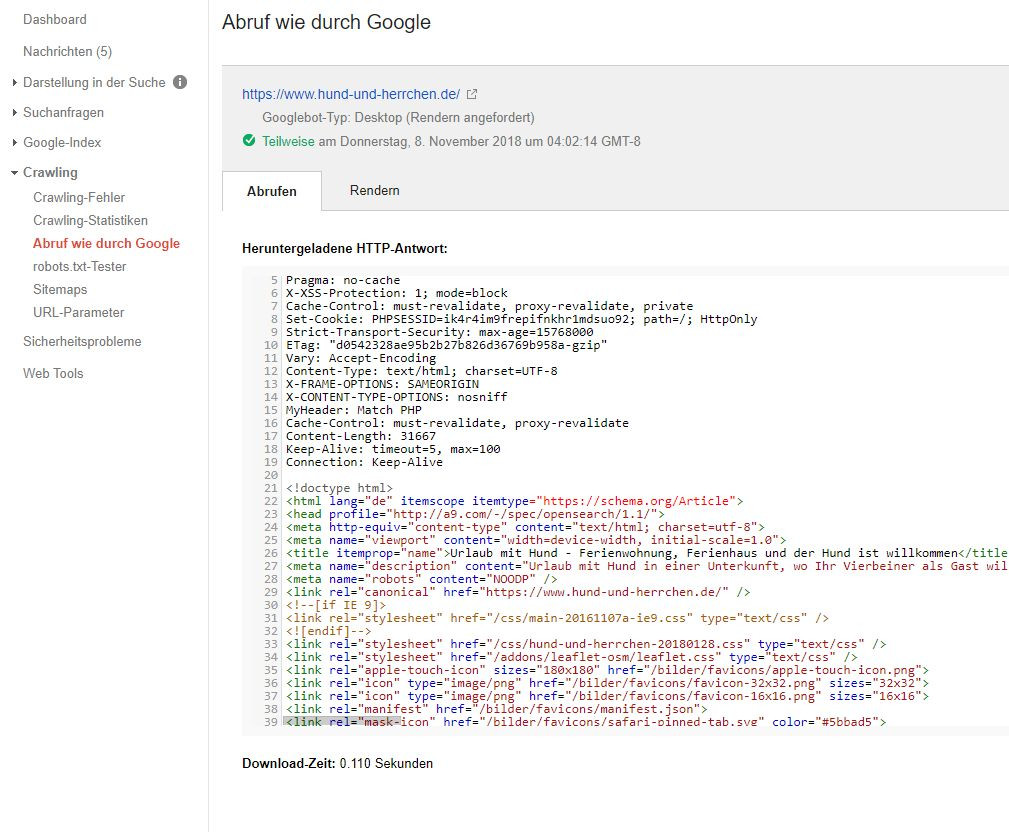Open Google-Index menu entry
The width and height of the screenshot is (1009, 832).
pyautogui.click(x=62, y=143)
